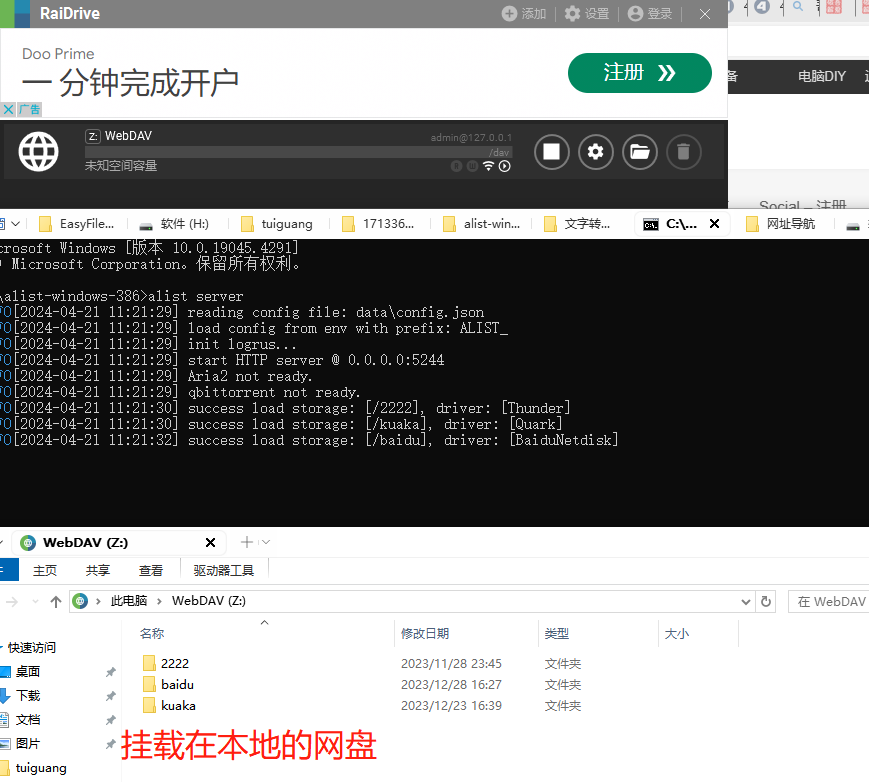Screen dimensions: 869x782
Task: Open the 驱动器工具 ribbon tab
Action: coord(224,570)
